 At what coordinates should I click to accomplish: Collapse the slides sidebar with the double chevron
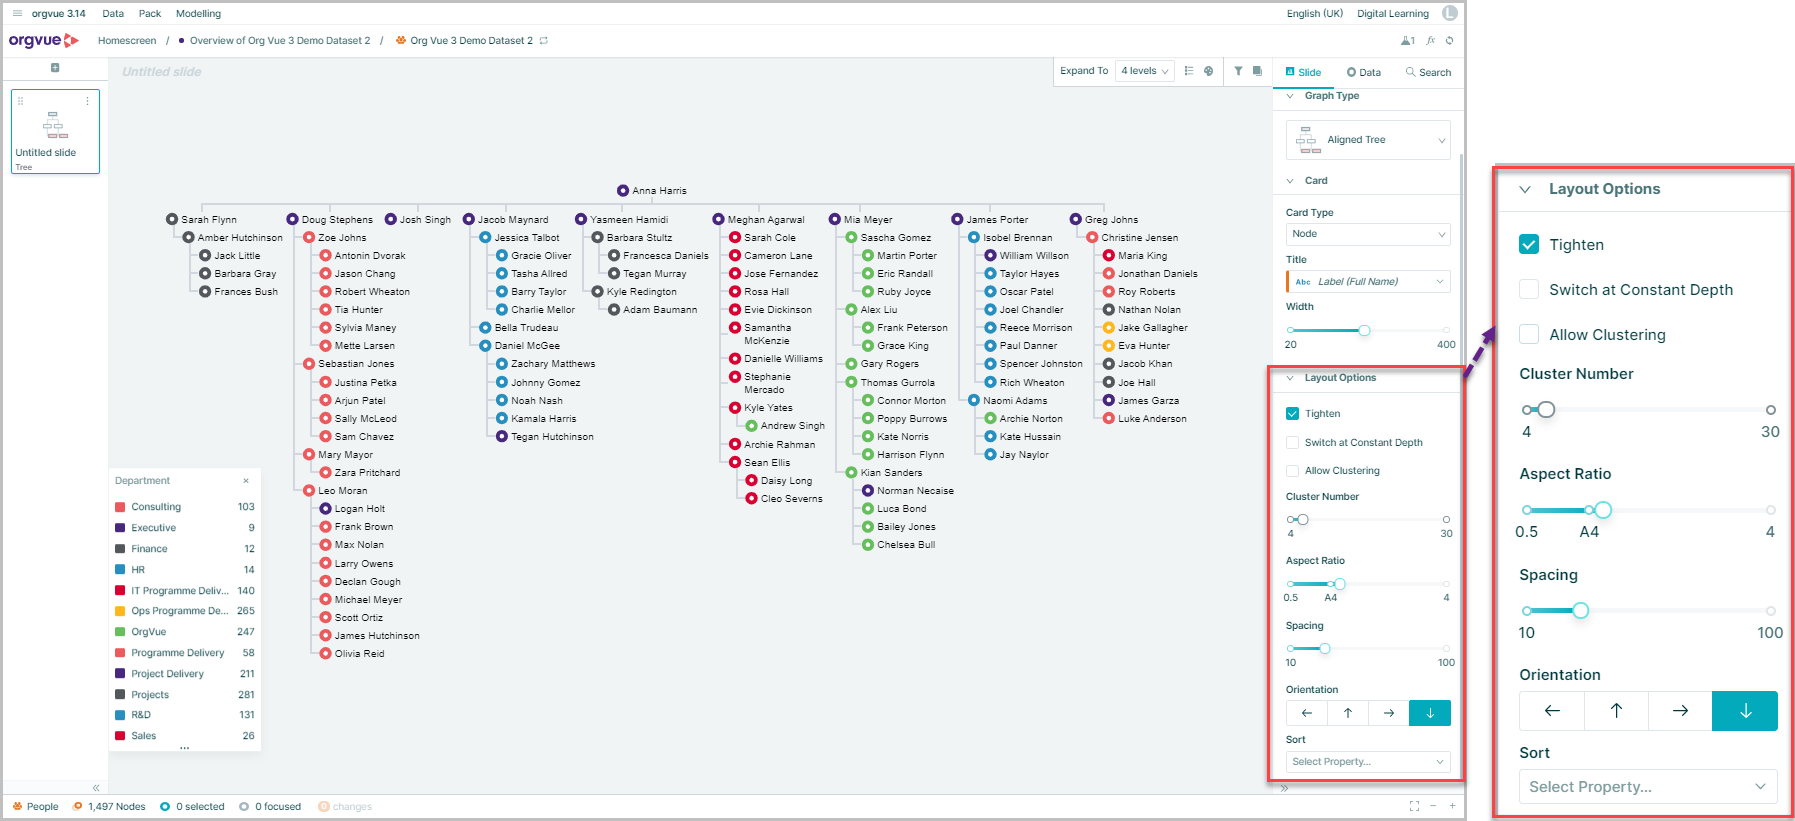(x=96, y=788)
